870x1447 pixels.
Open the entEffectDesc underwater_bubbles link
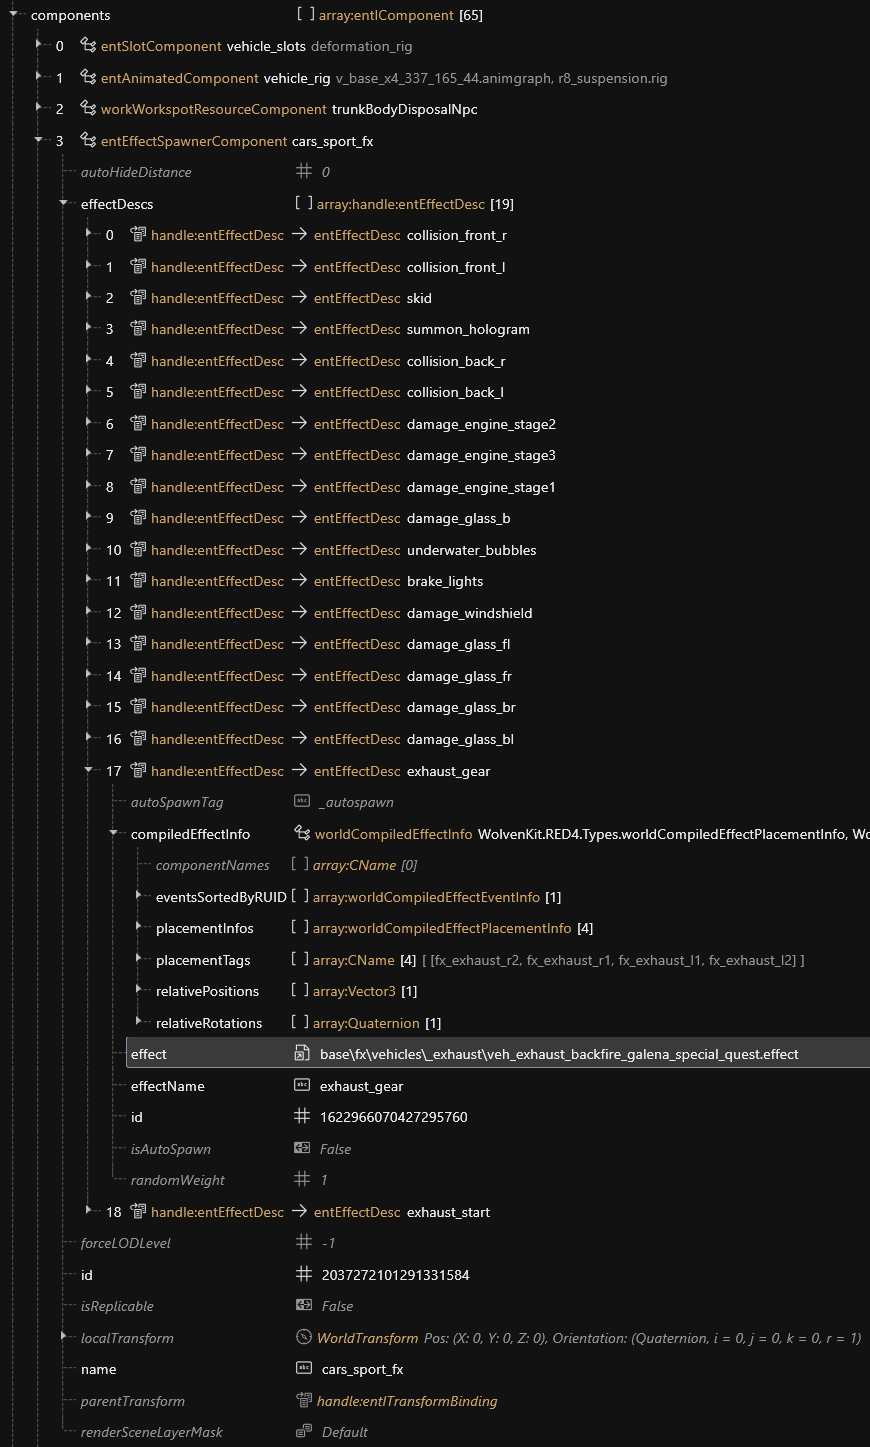(357, 550)
